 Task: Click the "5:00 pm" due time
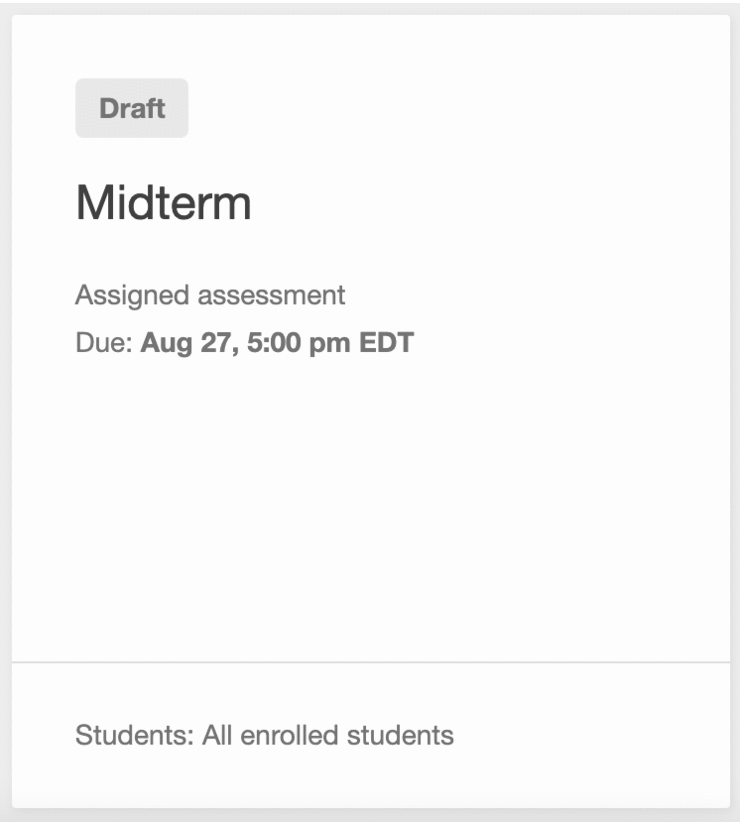299,343
